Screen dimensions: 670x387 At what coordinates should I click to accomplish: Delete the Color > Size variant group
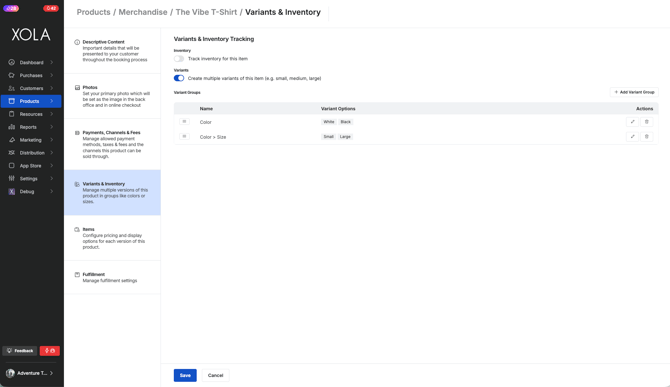(x=646, y=137)
